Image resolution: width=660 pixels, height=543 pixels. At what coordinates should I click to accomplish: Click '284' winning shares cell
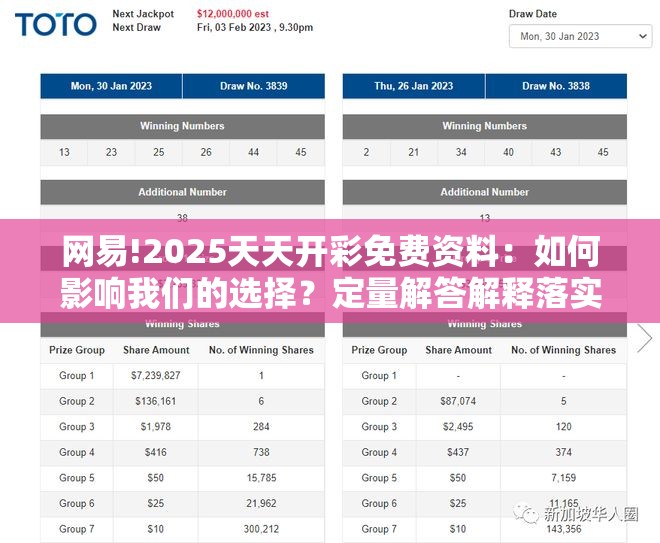pyautogui.click(x=261, y=427)
